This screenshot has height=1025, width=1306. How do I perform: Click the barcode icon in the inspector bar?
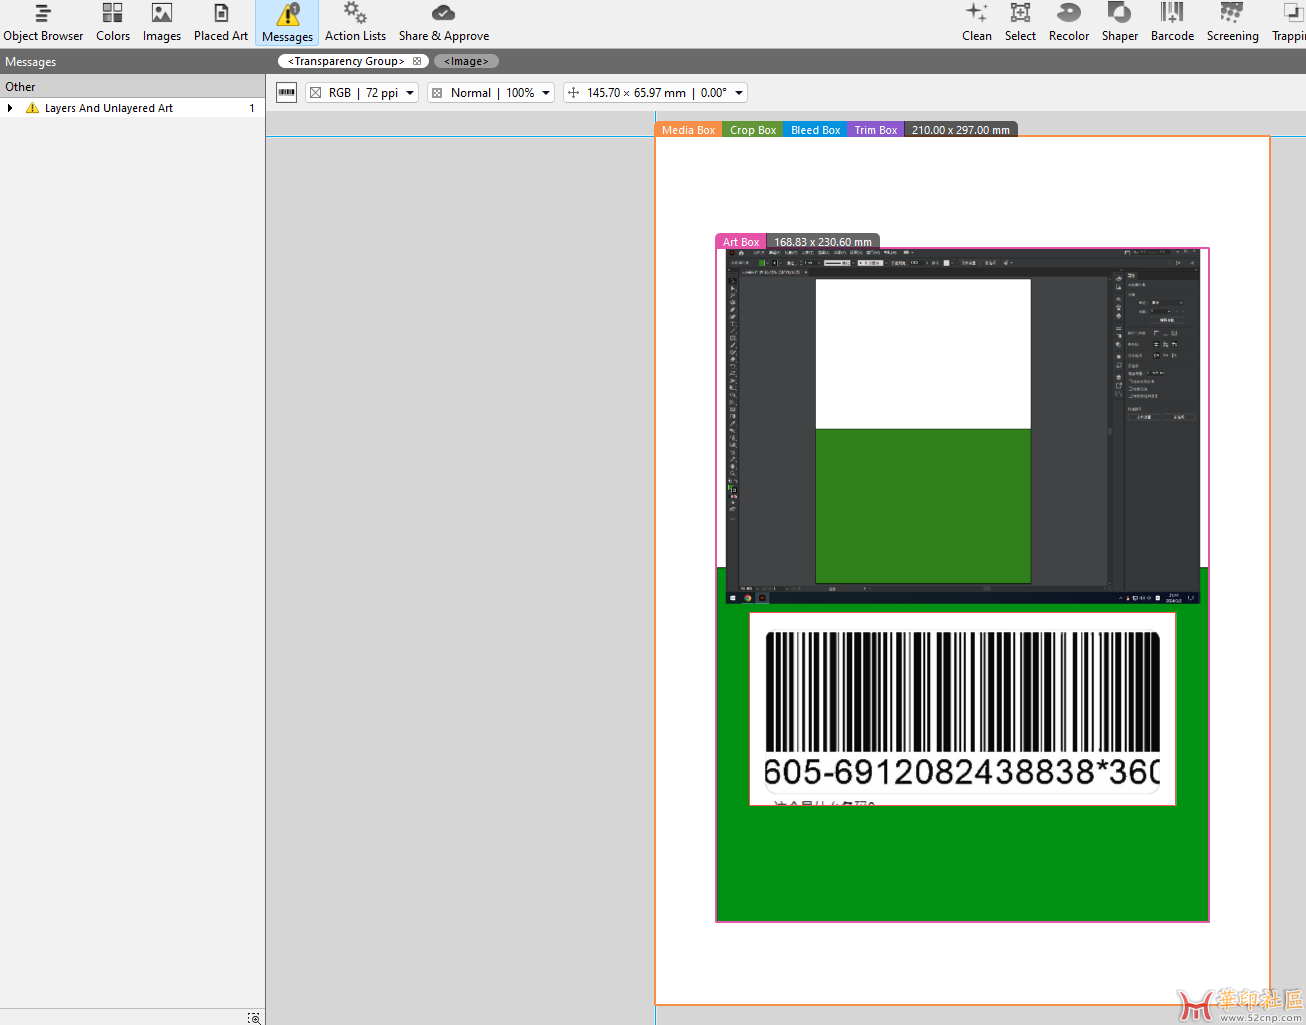287,93
